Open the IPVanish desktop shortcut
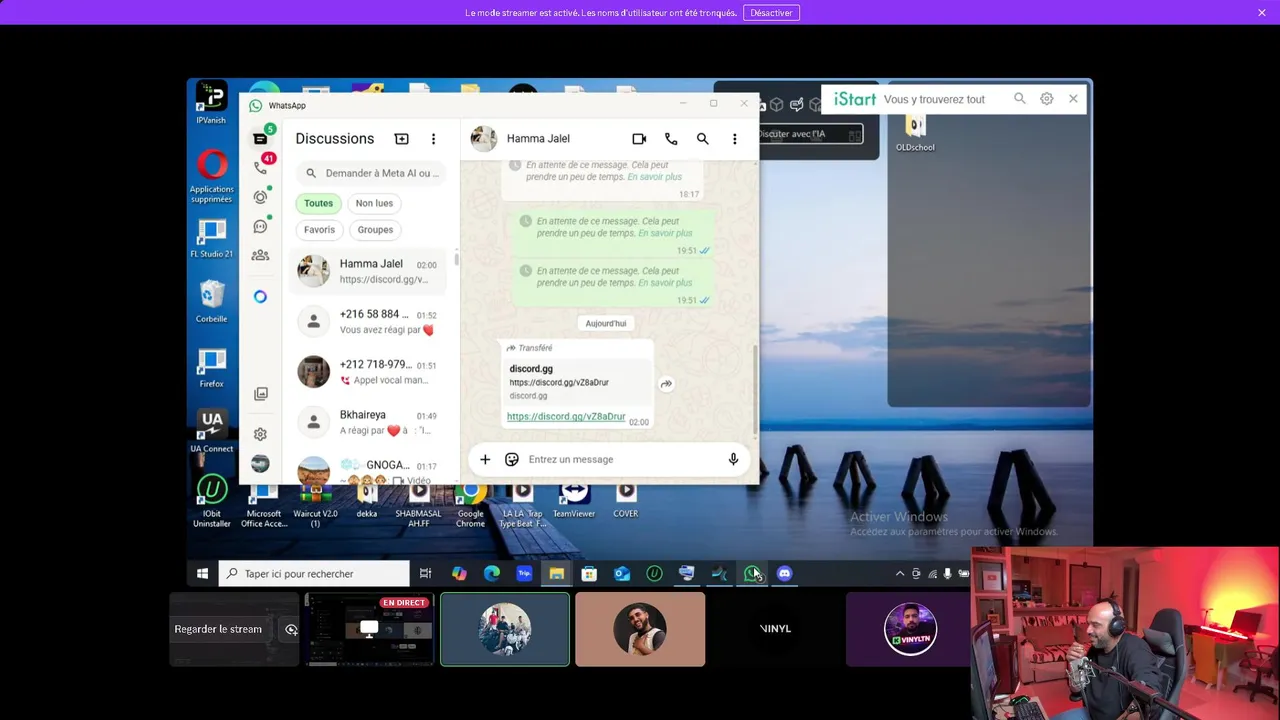This screenshot has width=1280, height=720. [211, 103]
